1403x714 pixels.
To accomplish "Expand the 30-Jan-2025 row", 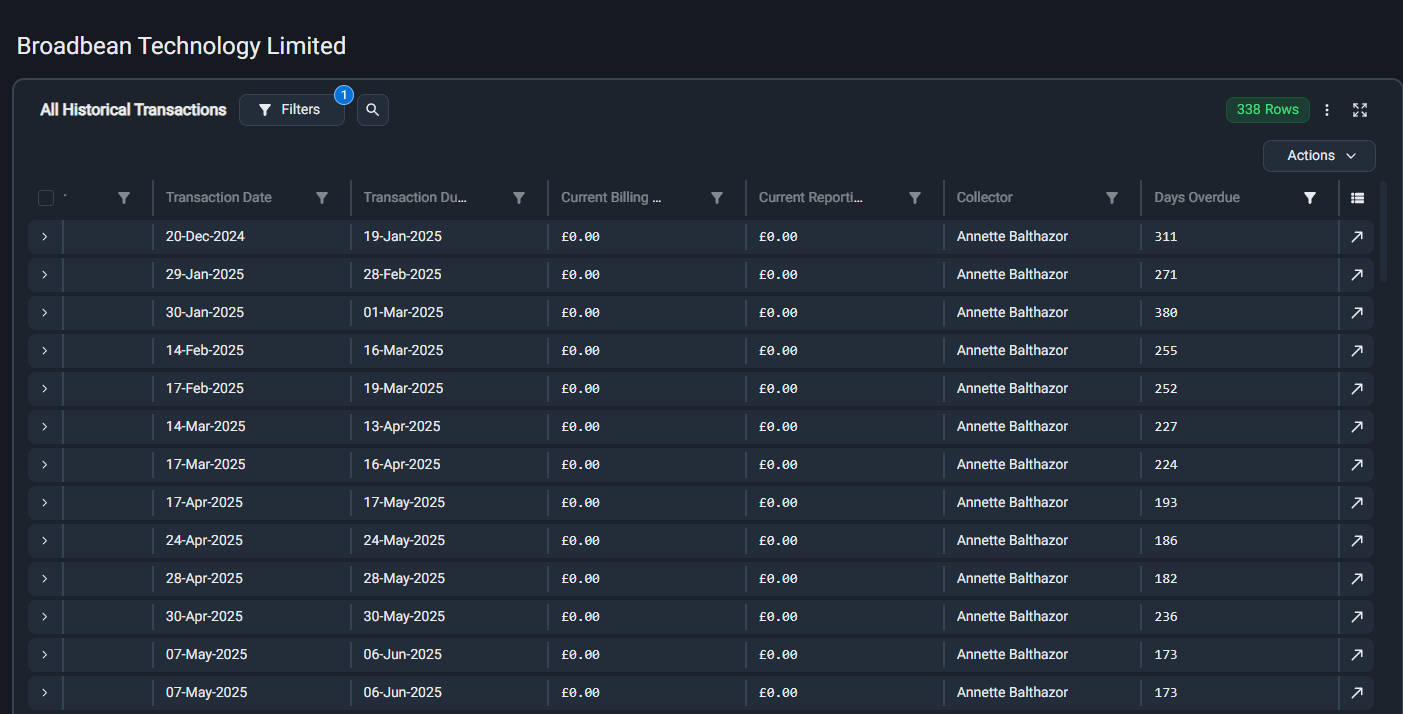I will (44, 313).
